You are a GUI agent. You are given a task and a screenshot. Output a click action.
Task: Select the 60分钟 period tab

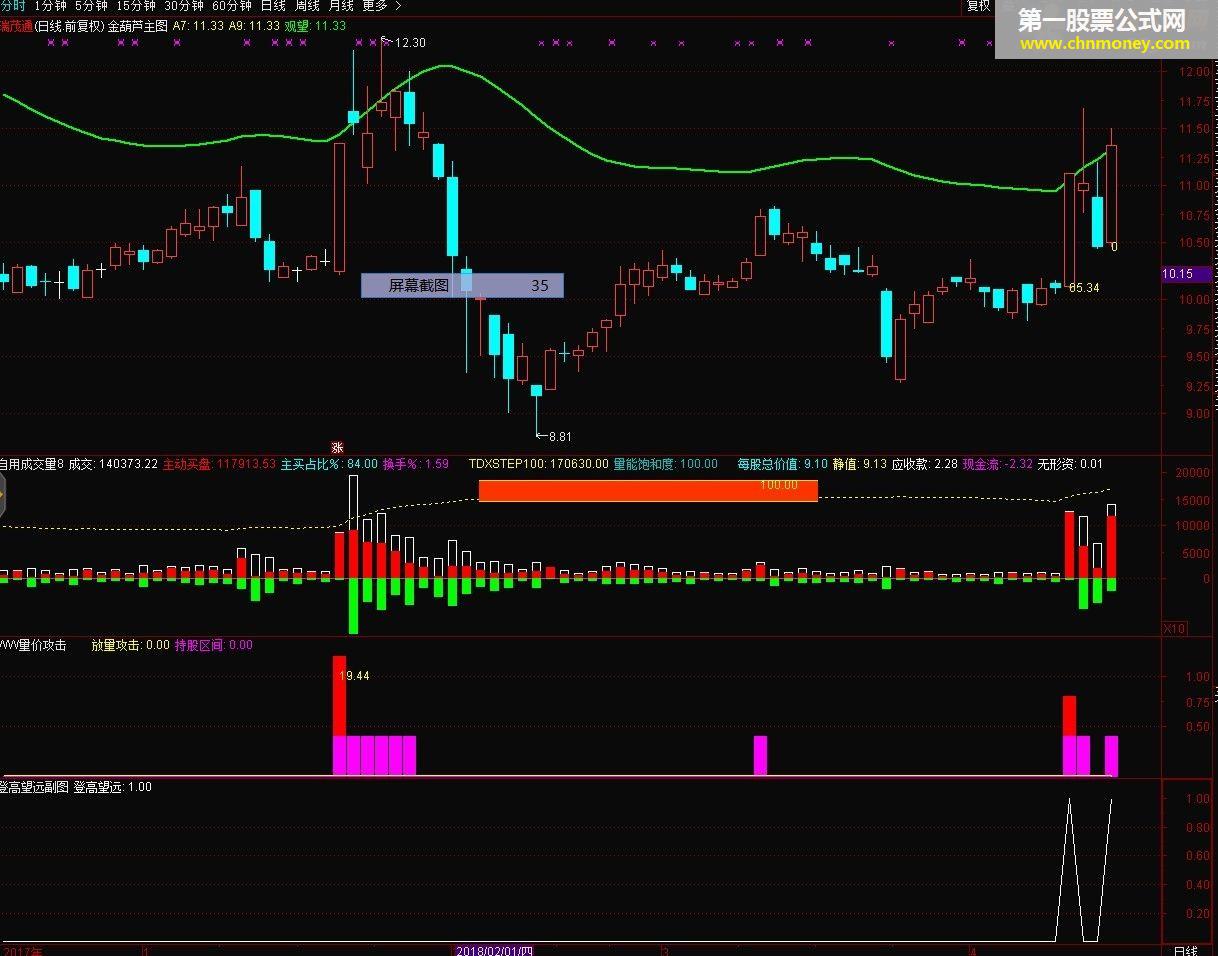(232, 6)
